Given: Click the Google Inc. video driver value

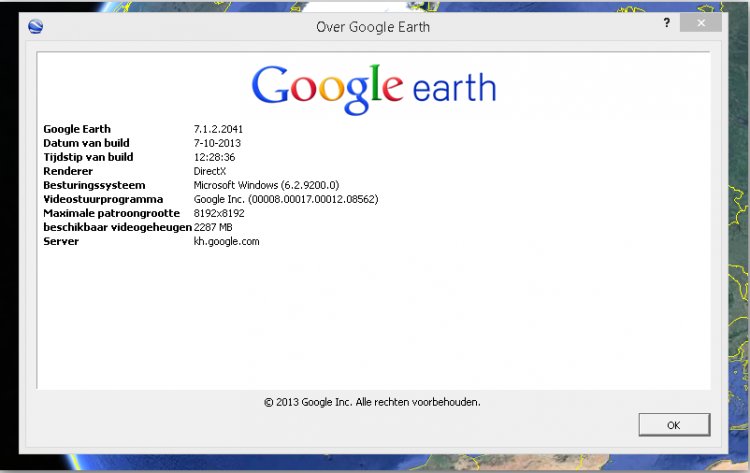Looking at the screenshot, I should click(285, 199).
